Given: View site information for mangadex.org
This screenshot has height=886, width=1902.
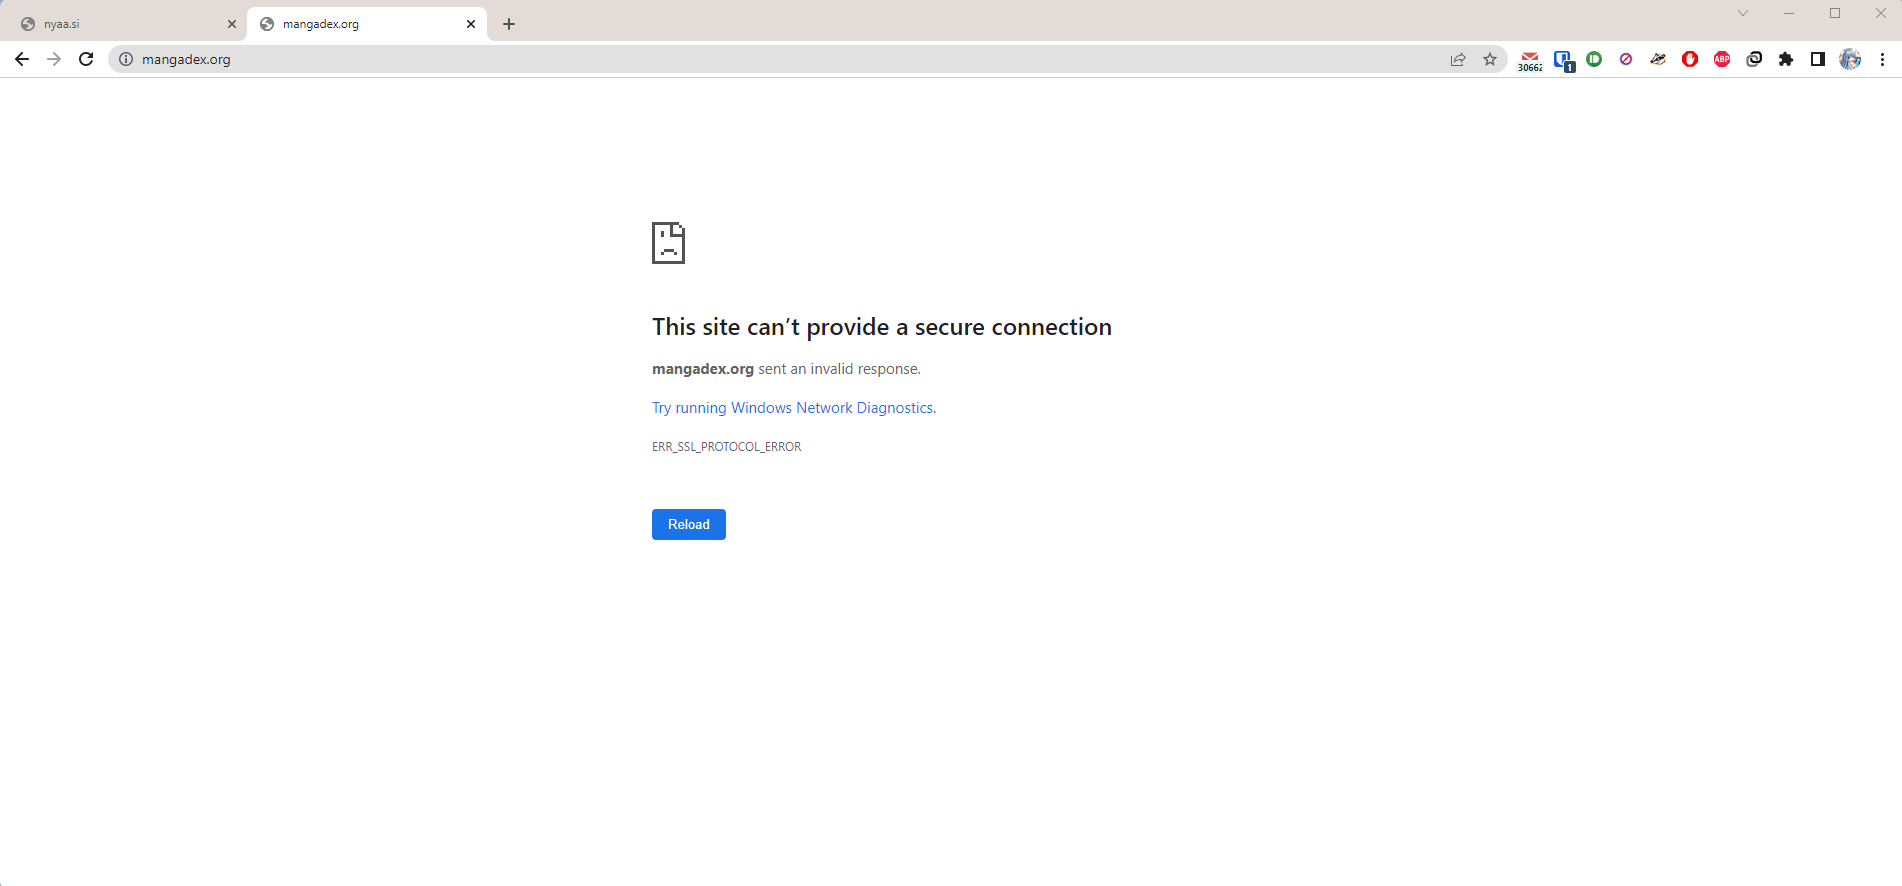Looking at the screenshot, I should tap(126, 60).
